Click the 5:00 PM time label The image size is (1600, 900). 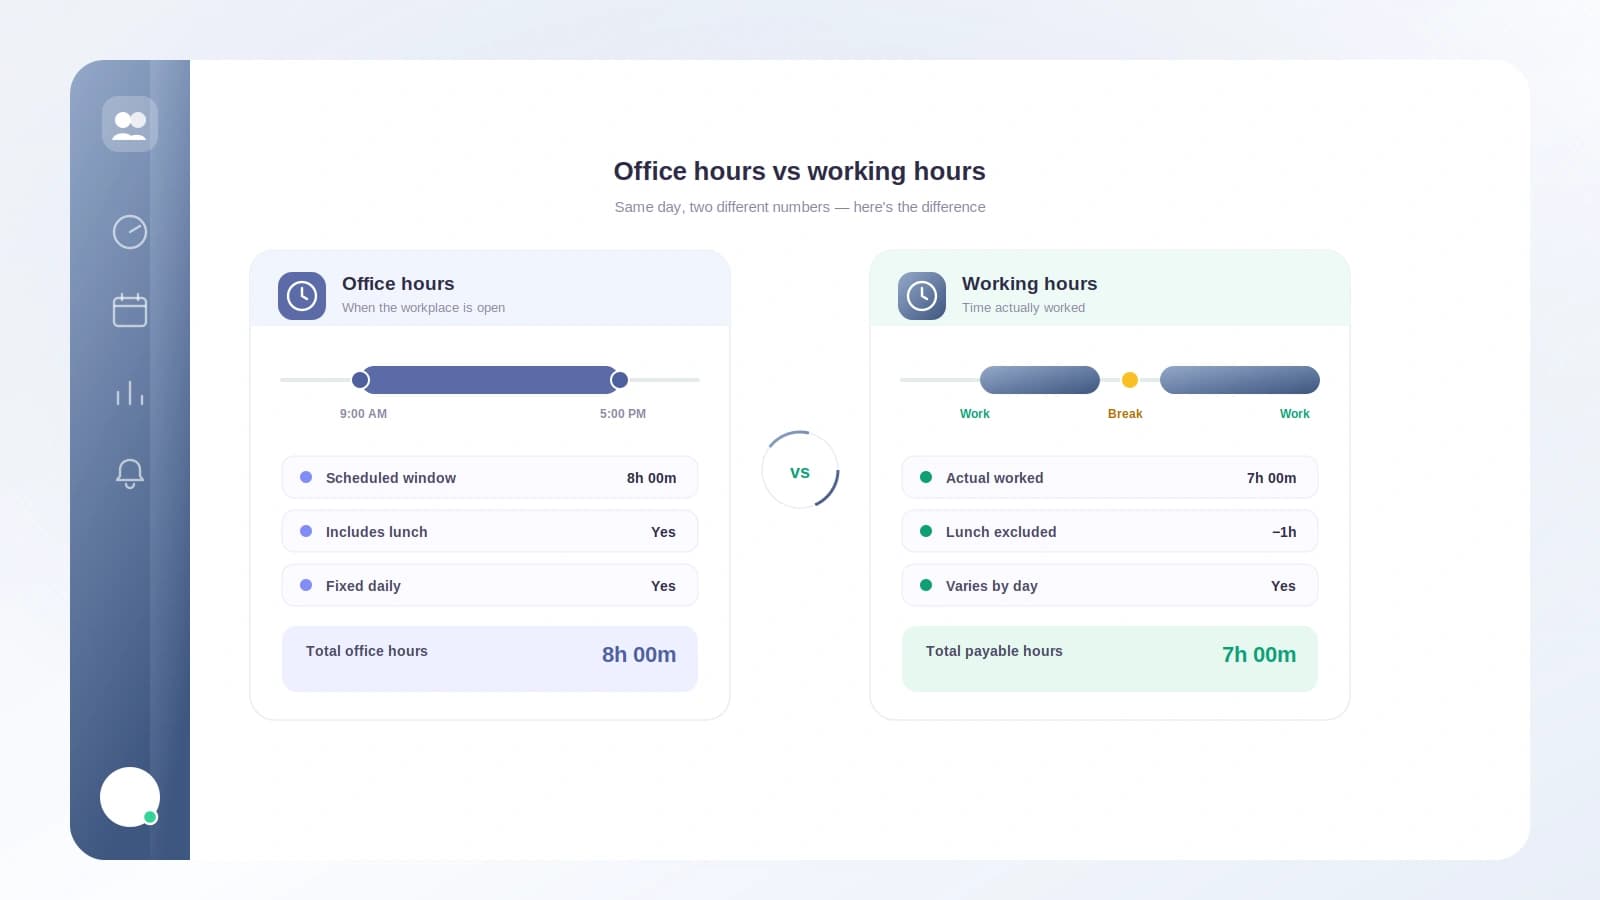623,414
